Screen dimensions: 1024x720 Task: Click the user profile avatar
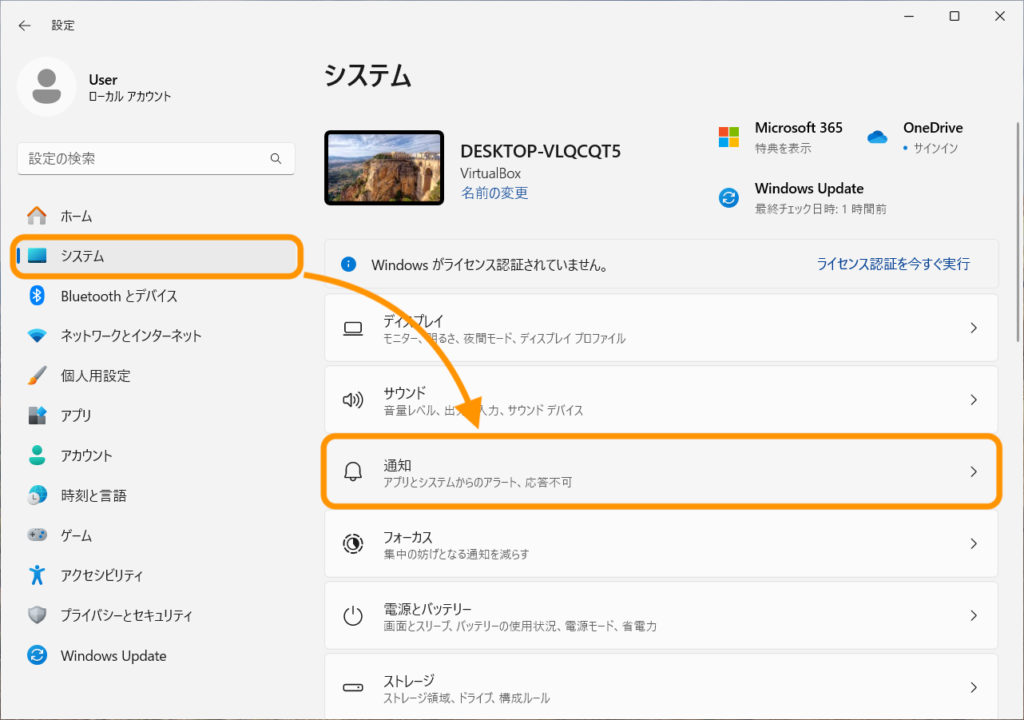[46, 87]
